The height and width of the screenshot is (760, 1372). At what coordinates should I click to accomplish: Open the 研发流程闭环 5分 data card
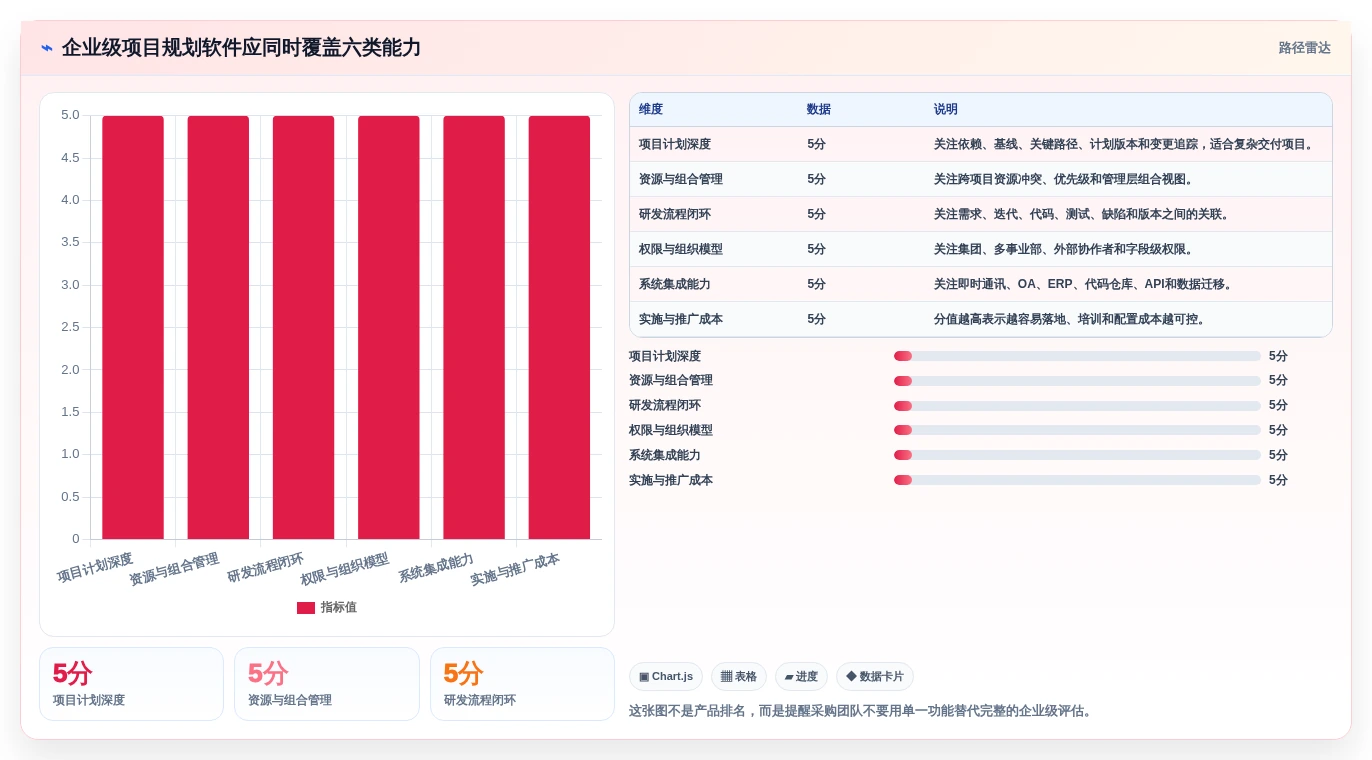(522, 684)
